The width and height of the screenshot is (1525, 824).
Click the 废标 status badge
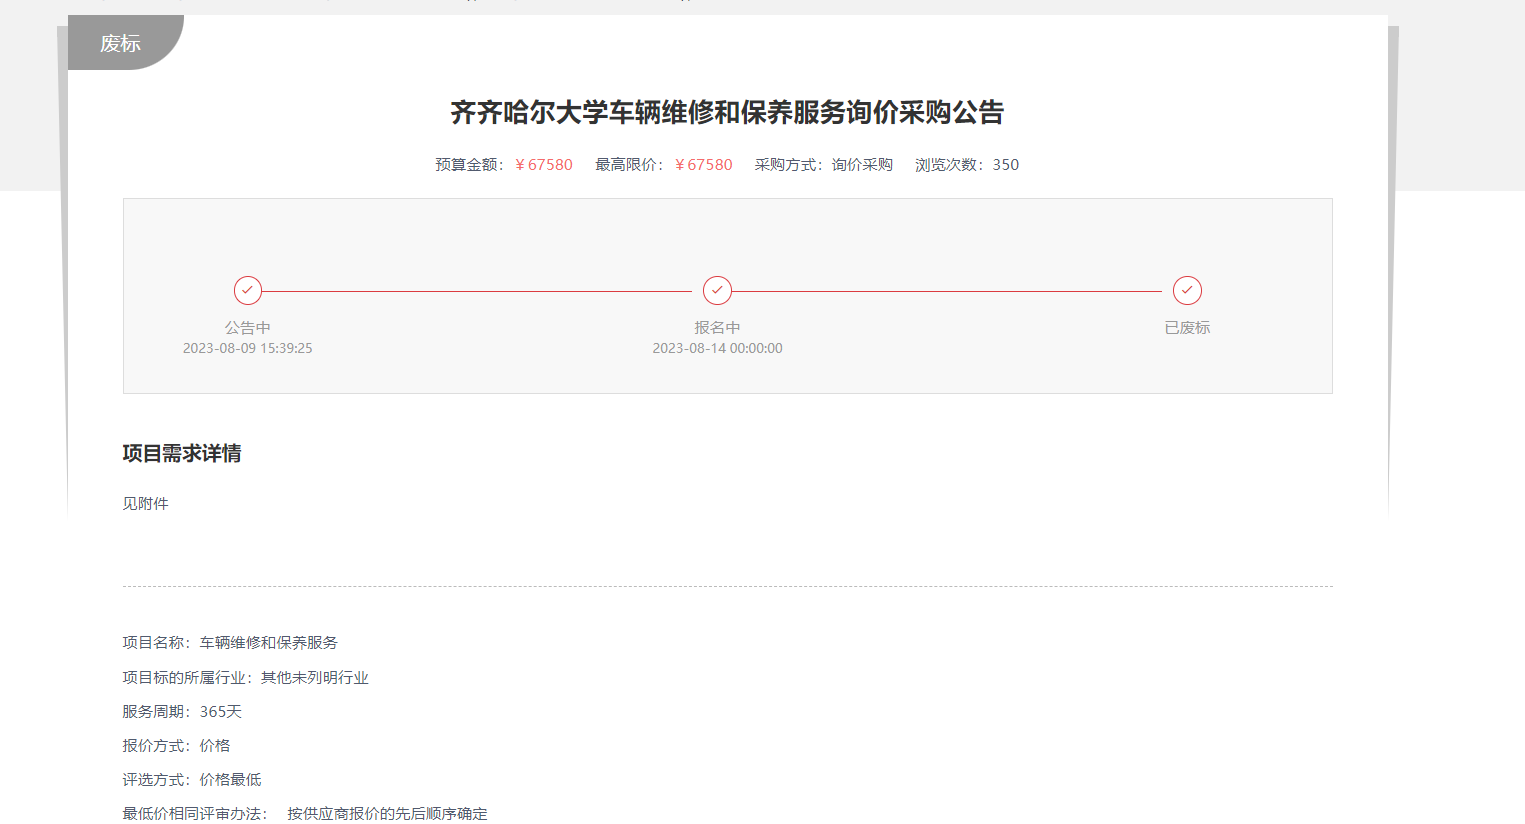121,43
